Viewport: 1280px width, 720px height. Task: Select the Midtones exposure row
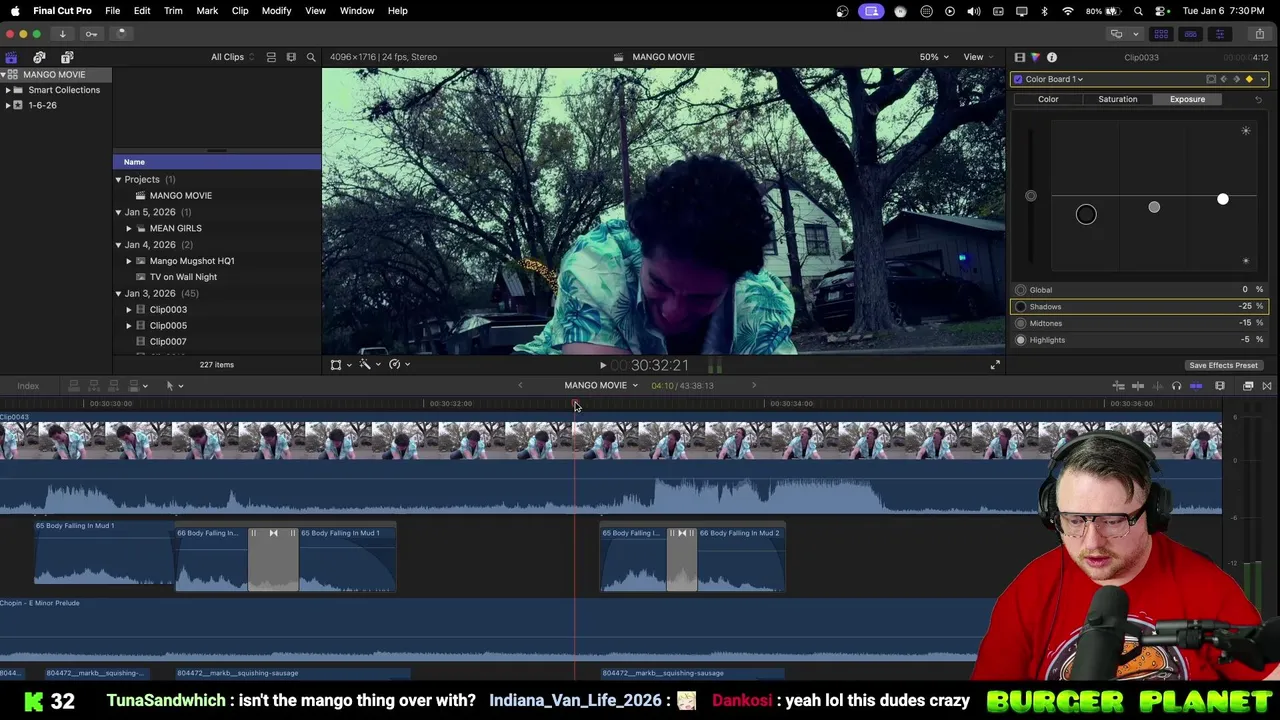point(1139,323)
